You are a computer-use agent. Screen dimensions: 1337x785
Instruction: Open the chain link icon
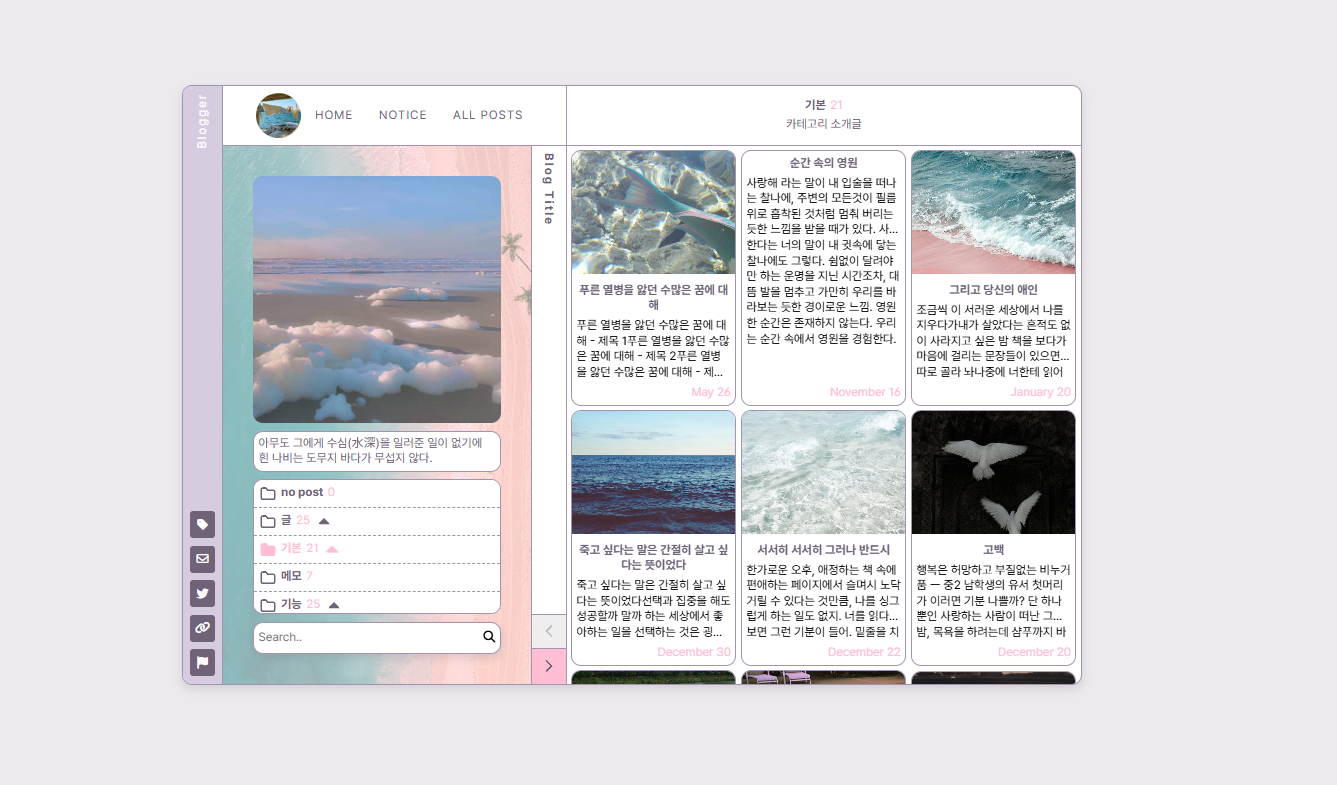[202, 628]
